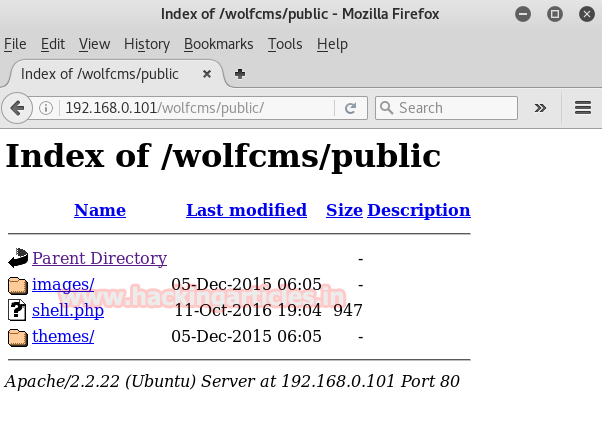The image size is (602, 424).
Task: Sort the listing by Name
Action: (100, 210)
